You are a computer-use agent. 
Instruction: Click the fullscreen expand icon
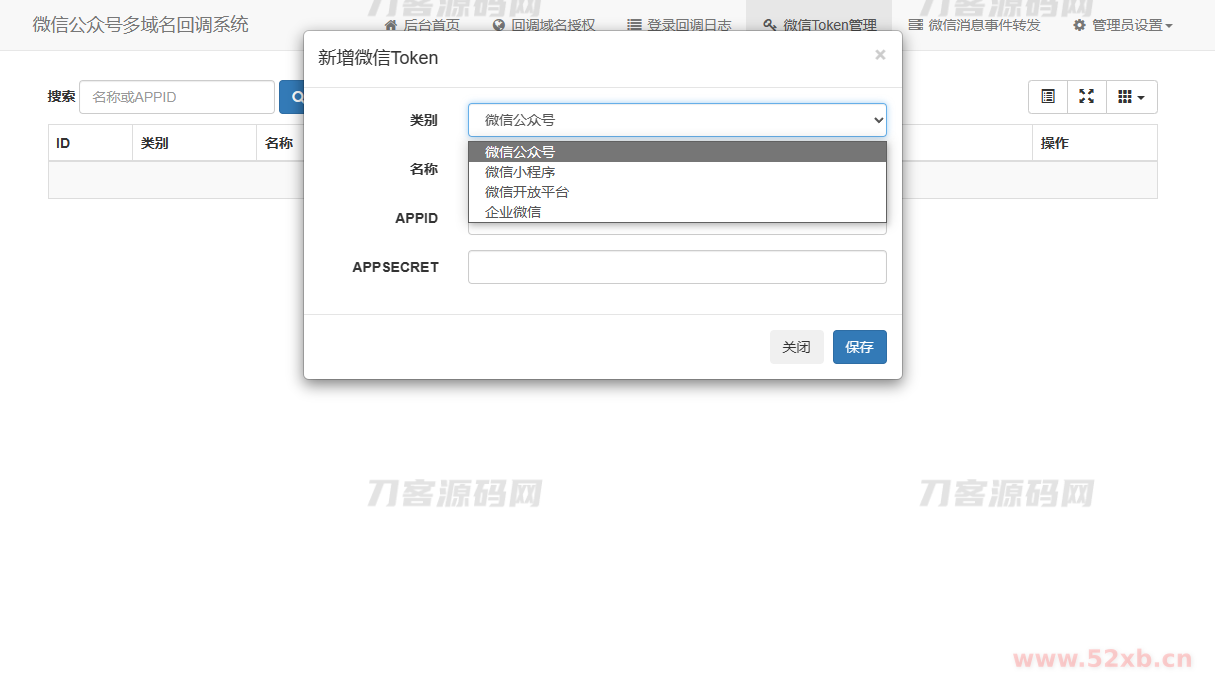1087,97
